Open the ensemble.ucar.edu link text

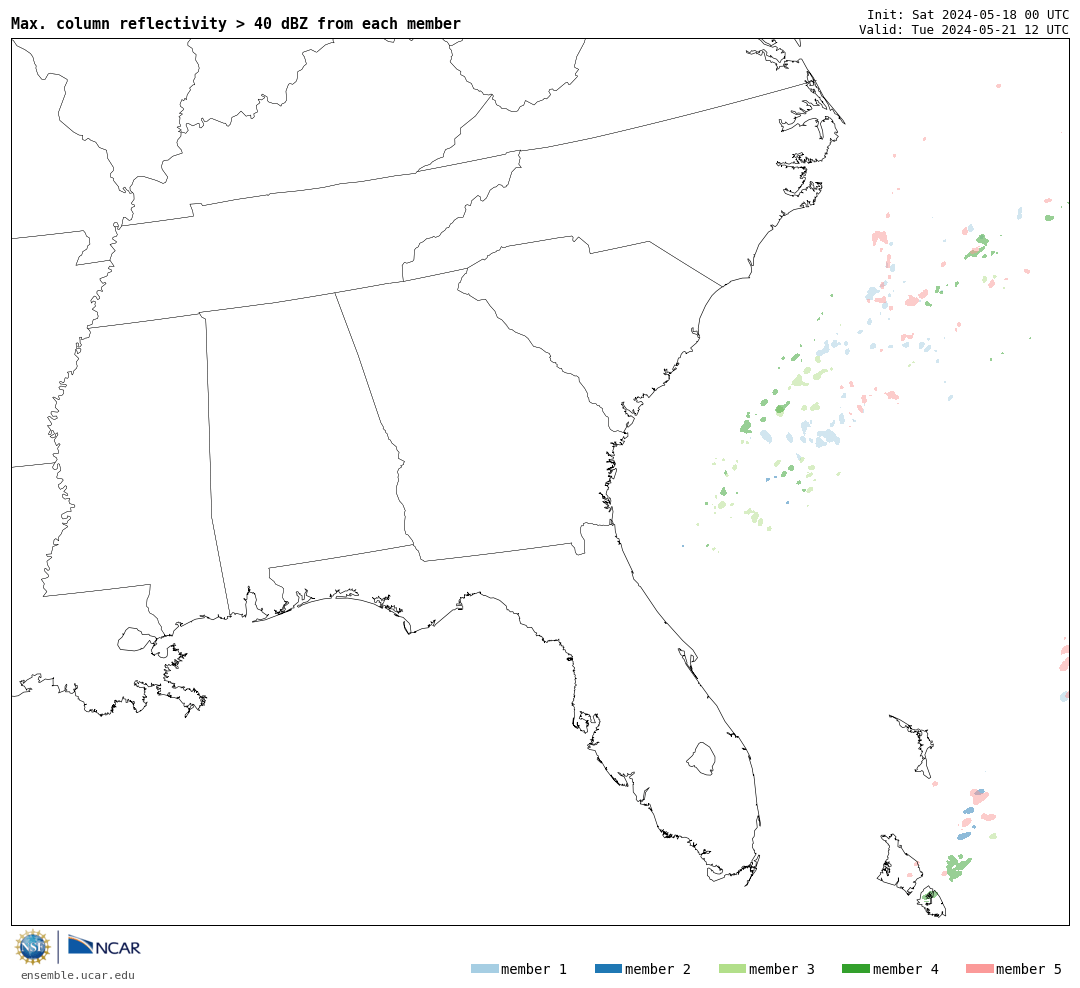click(x=77, y=975)
